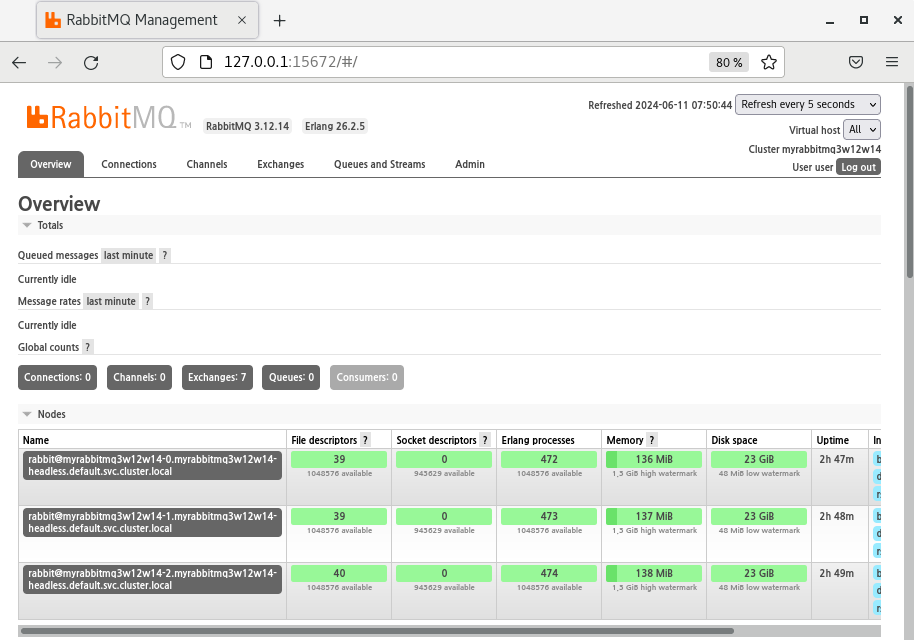Click the 473 Erlang processes value

(549, 516)
